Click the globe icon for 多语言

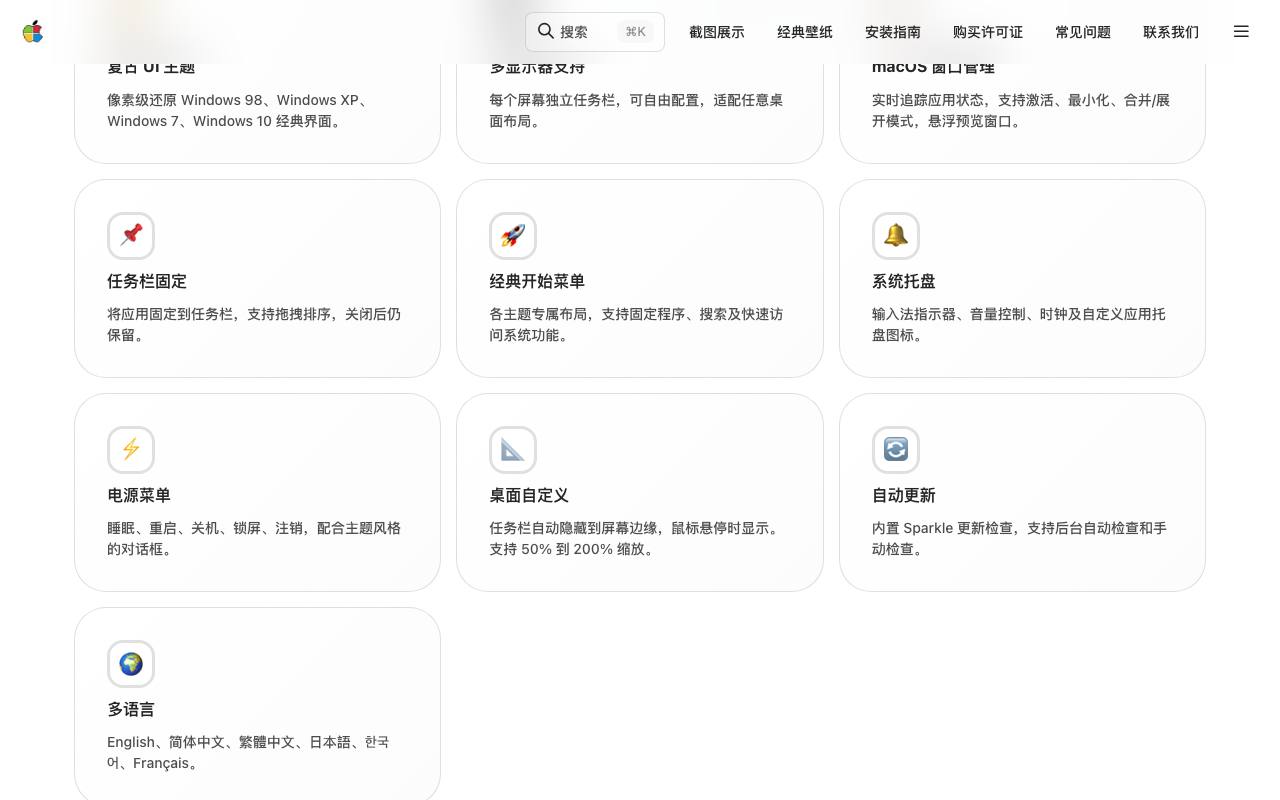(x=131, y=664)
